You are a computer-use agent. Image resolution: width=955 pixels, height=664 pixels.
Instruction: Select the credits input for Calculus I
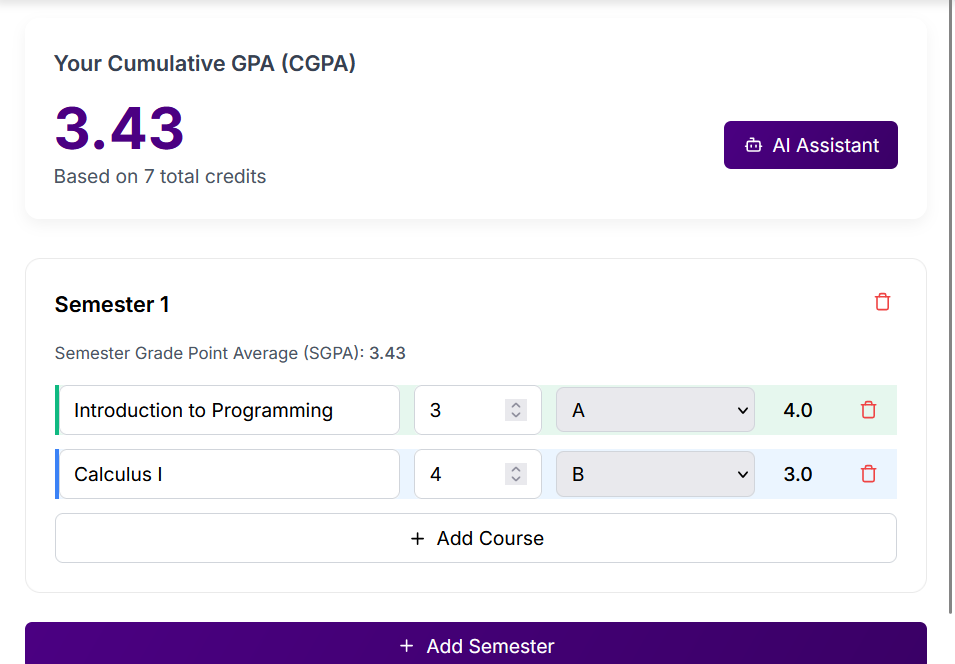pos(460,474)
